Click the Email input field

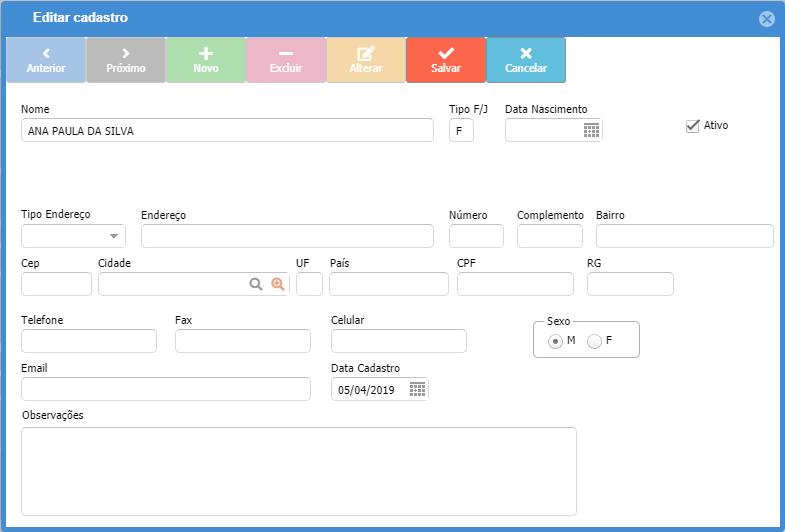(x=166, y=389)
